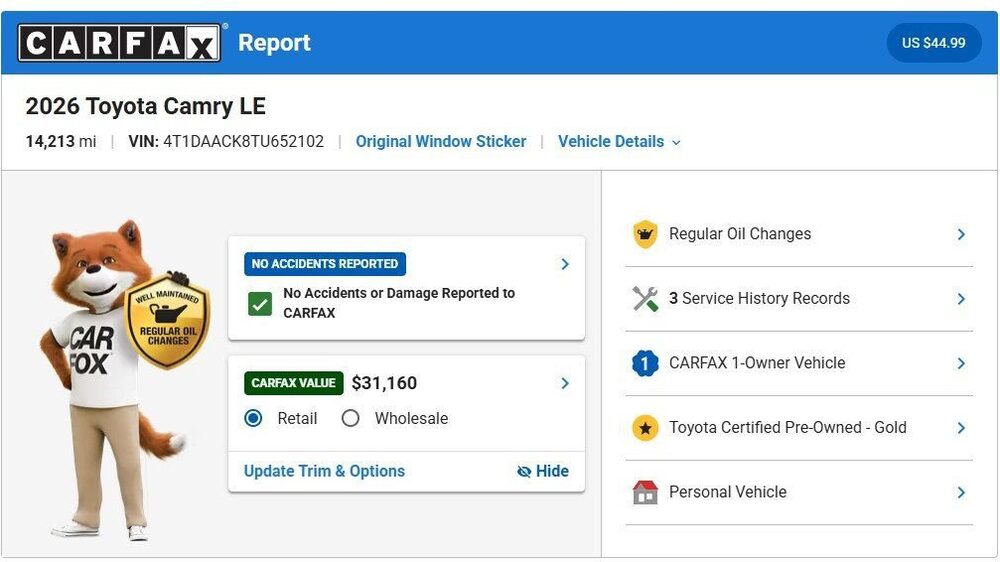Click the 1-Owner blue badge icon

tap(645, 363)
